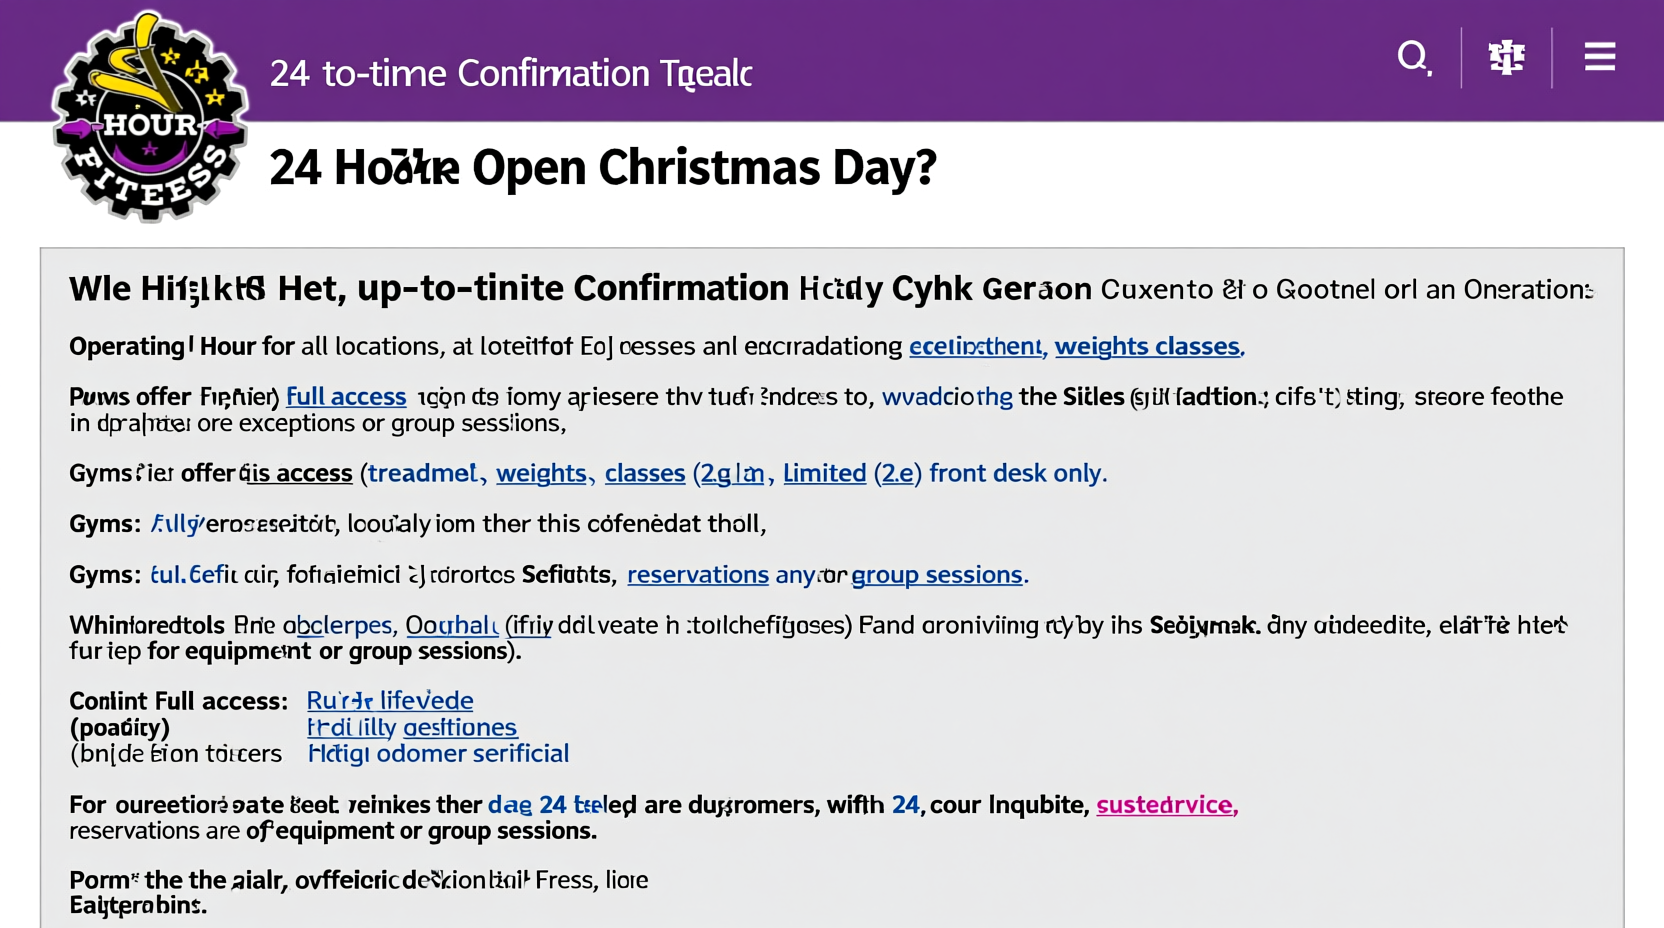Open the group sessions link
The width and height of the screenshot is (1664, 928).
coord(937,575)
